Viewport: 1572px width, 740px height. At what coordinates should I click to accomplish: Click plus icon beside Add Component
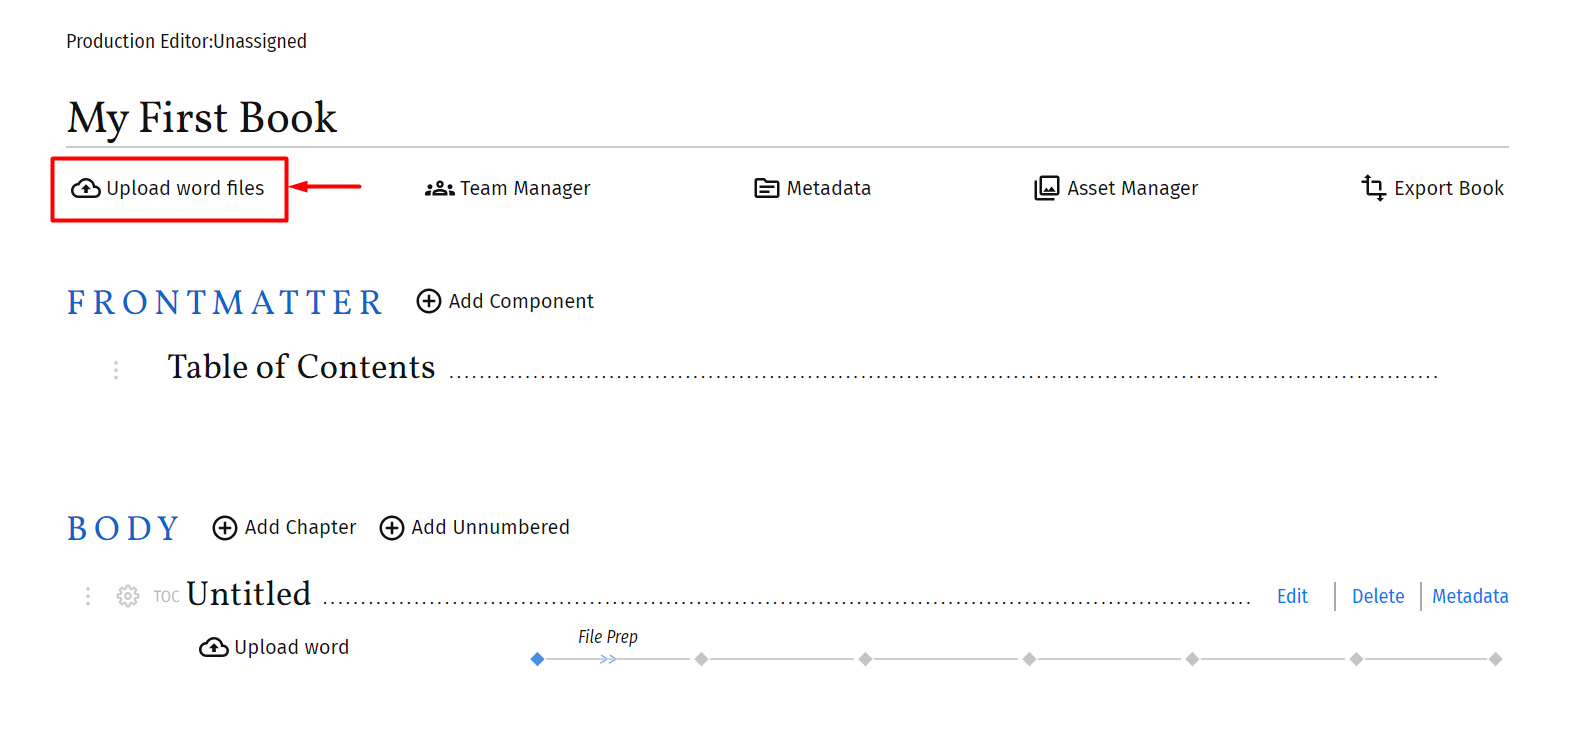pyautogui.click(x=428, y=302)
